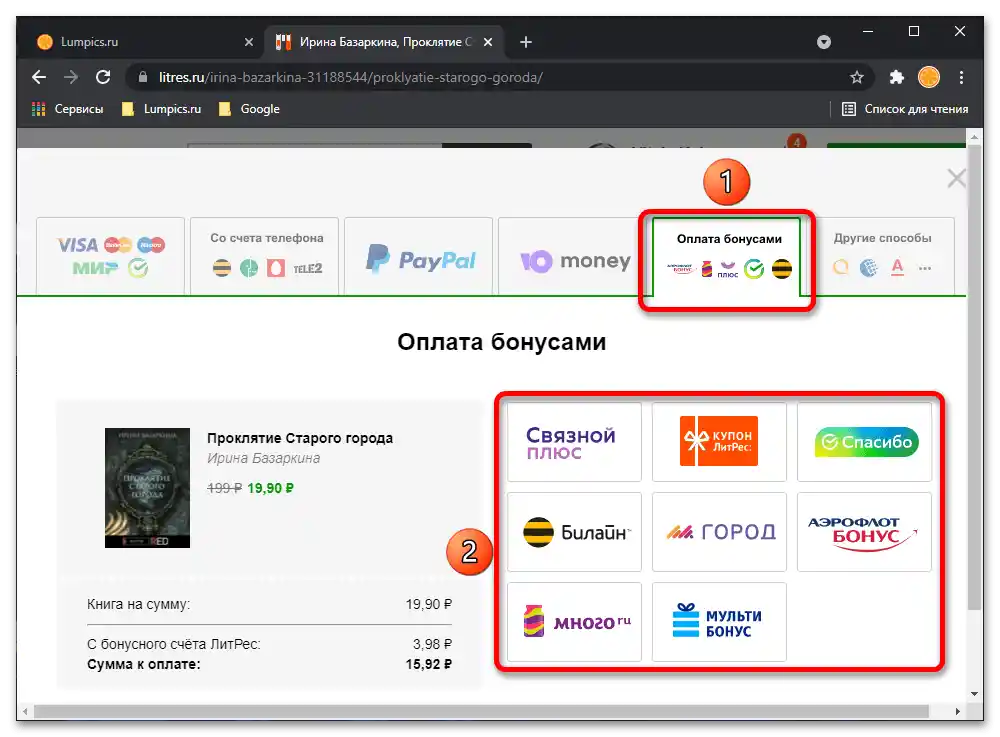
Task: Select the Другие способы tab
Action: (883, 256)
